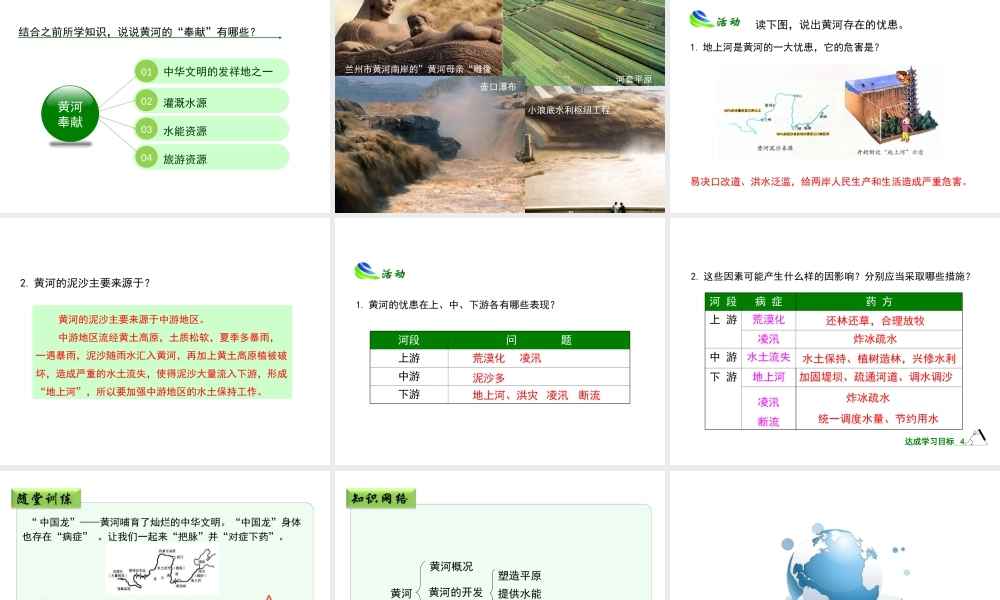The width and height of the screenshot is (1000, 600).
Task: Click the 药 方 column header
Action: (x=879, y=302)
